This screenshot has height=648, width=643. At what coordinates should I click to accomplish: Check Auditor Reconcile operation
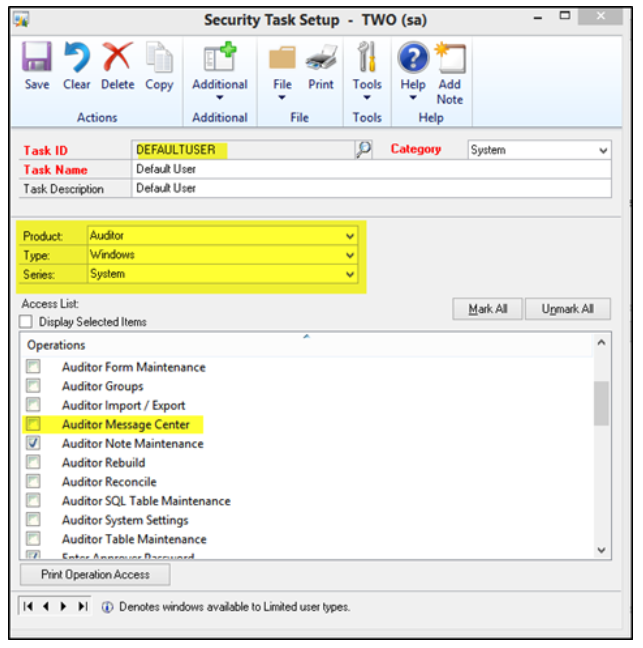(x=33, y=481)
